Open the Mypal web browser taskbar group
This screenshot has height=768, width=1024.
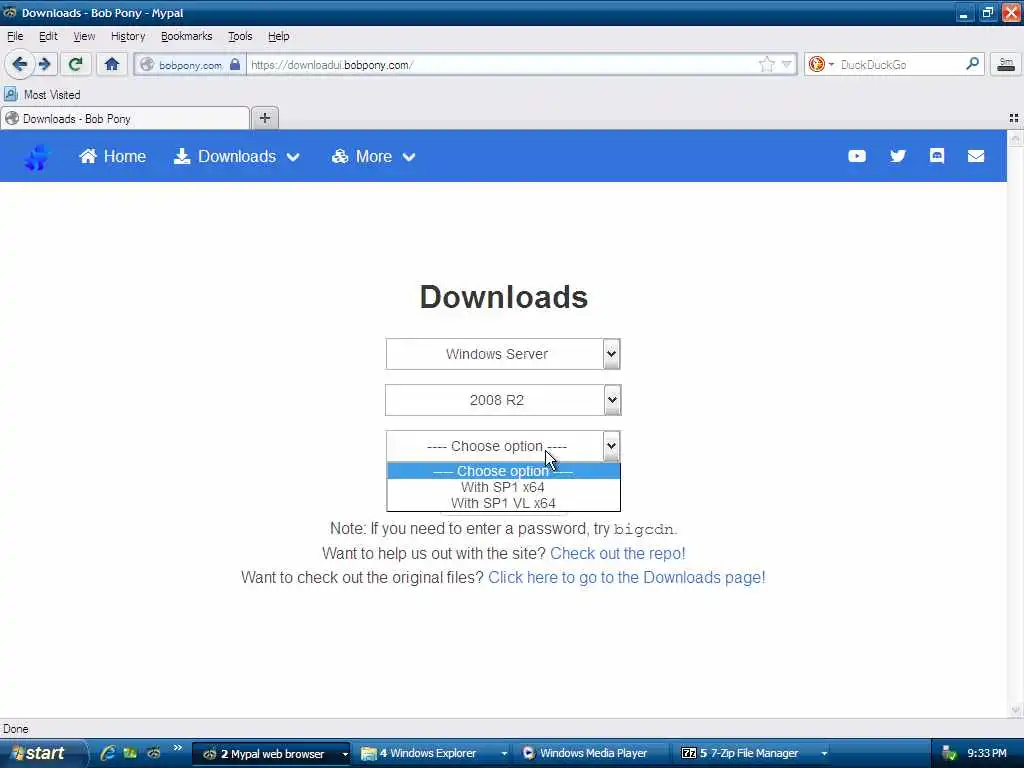point(271,754)
